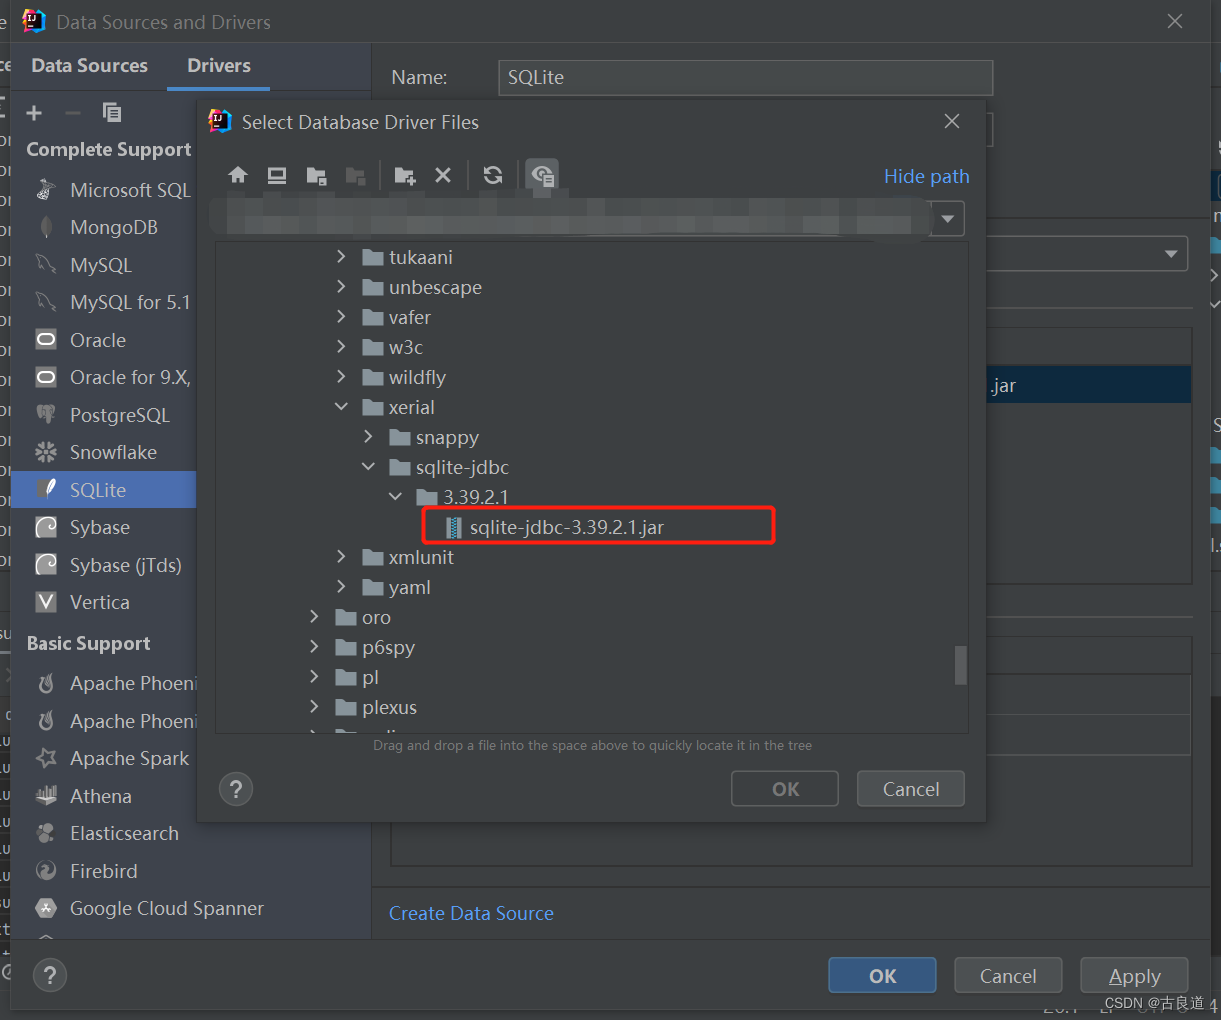1221x1020 pixels.
Task: Expand the w3c folder
Action: 341,347
